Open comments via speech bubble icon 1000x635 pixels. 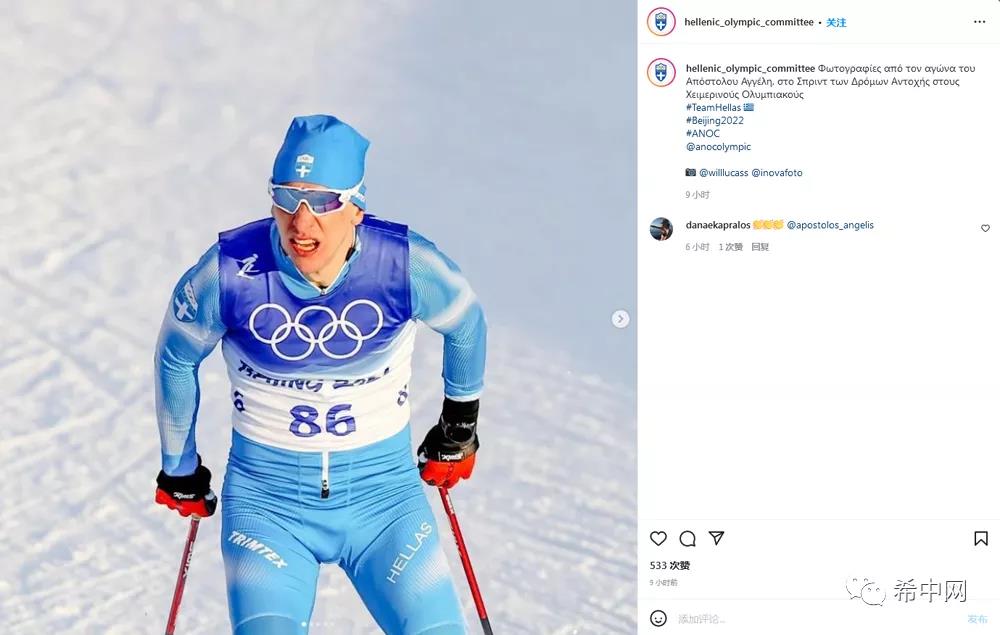click(x=687, y=539)
